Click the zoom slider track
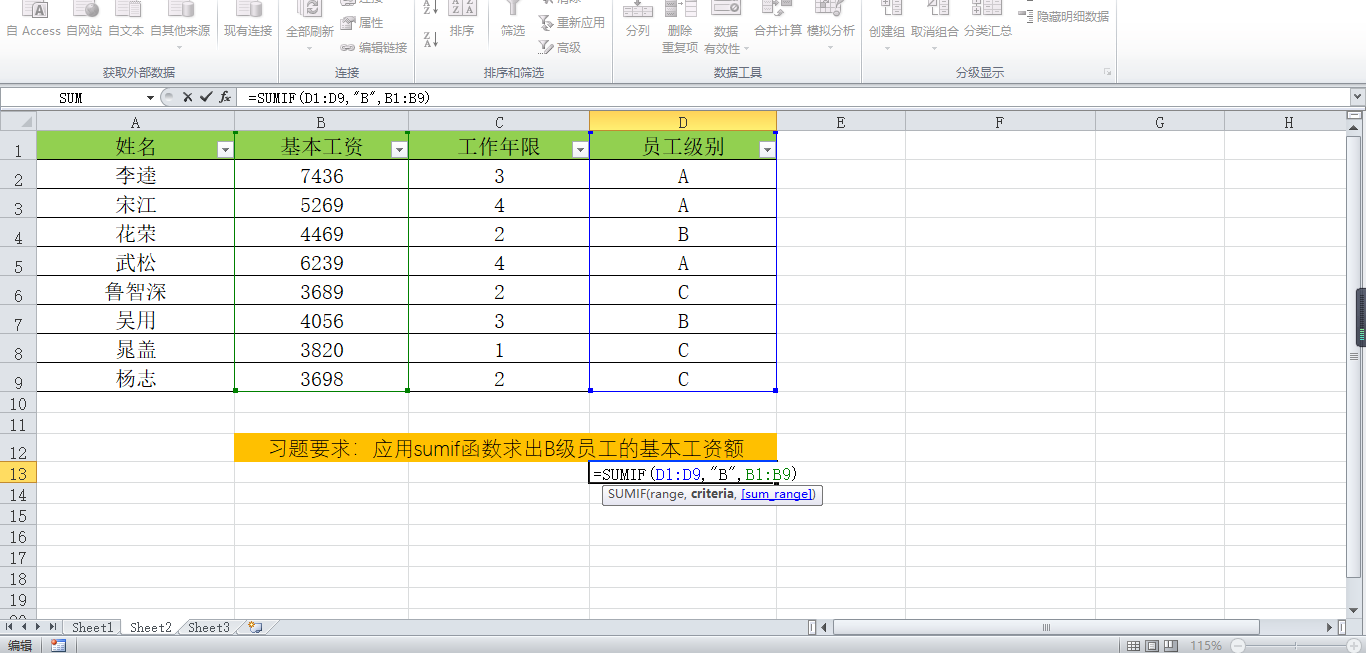Image resolution: width=1366 pixels, height=653 pixels. (1297, 646)
